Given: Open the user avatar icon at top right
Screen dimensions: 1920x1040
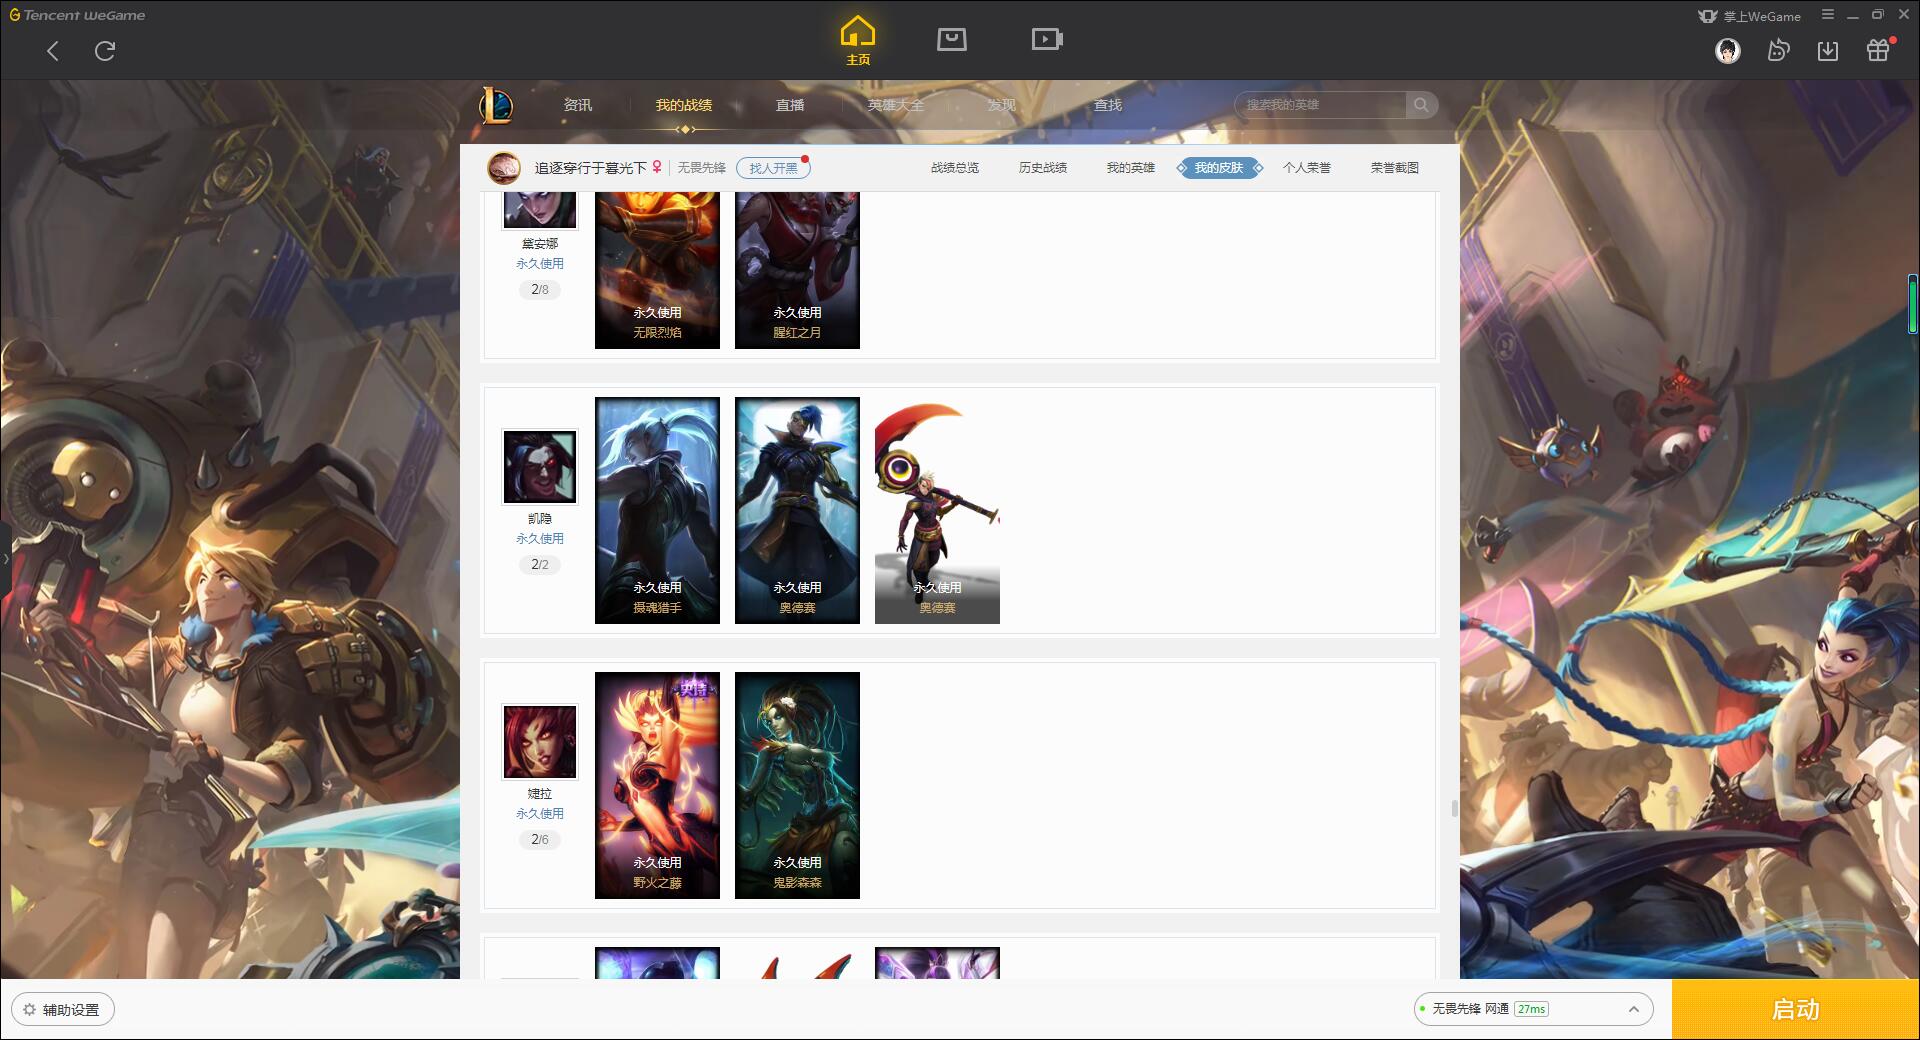Looking at the screenshot, I should point(1727,50).
